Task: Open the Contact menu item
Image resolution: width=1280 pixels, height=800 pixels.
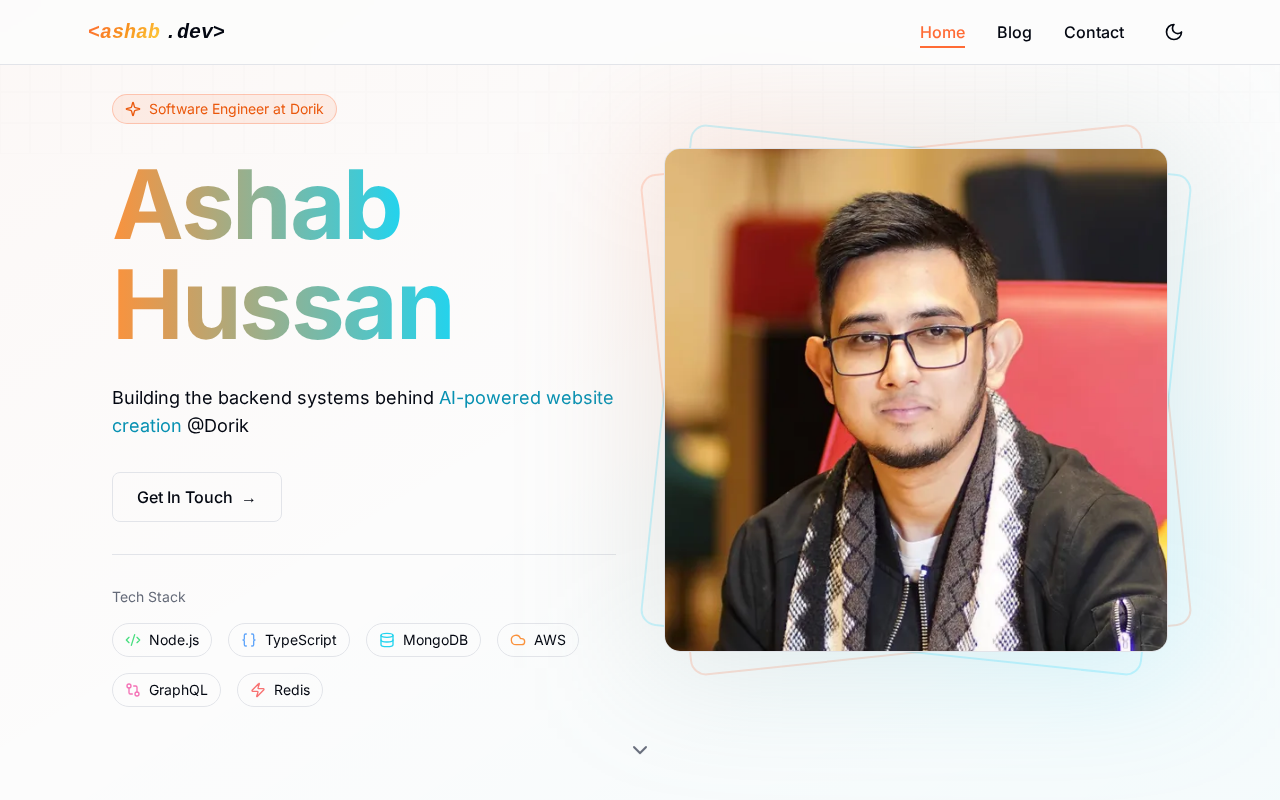Action: pos(1094,32)
